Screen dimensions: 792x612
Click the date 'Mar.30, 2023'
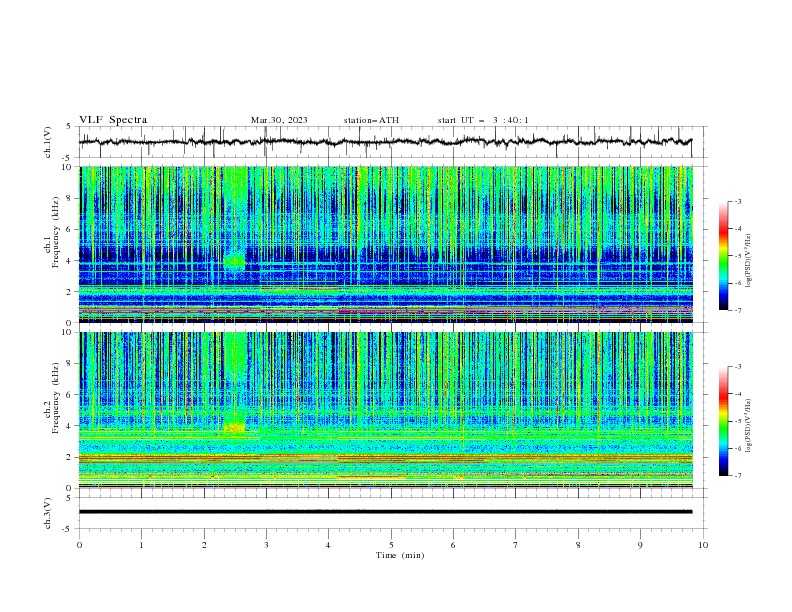(279, 120)
